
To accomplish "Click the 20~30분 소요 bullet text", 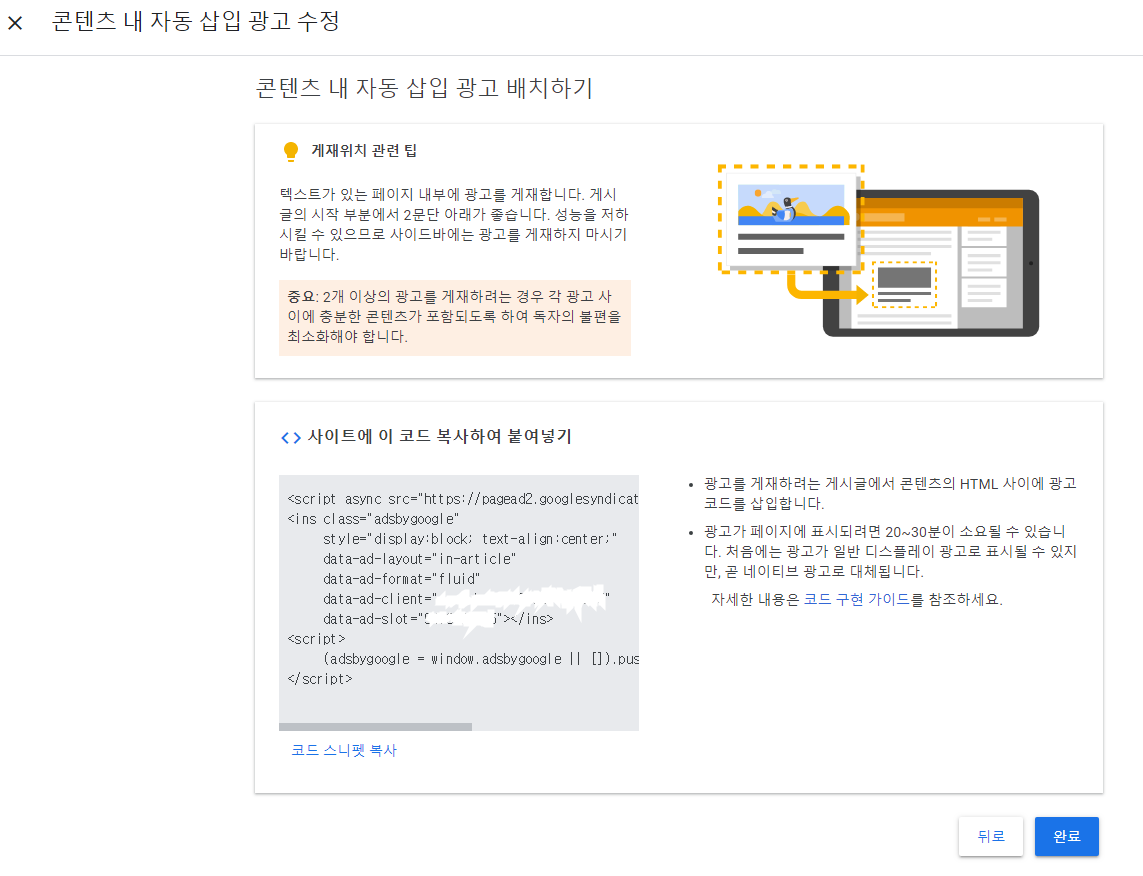I will (x=890, y=551).
